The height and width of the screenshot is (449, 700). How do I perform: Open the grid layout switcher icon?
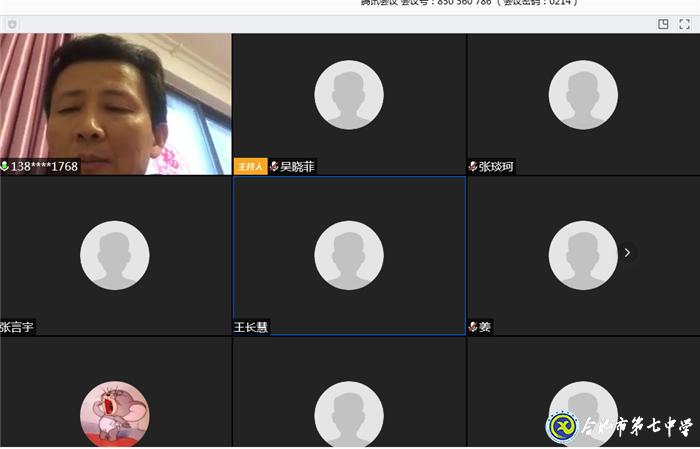pyautogui.click(x=663, y=24)
